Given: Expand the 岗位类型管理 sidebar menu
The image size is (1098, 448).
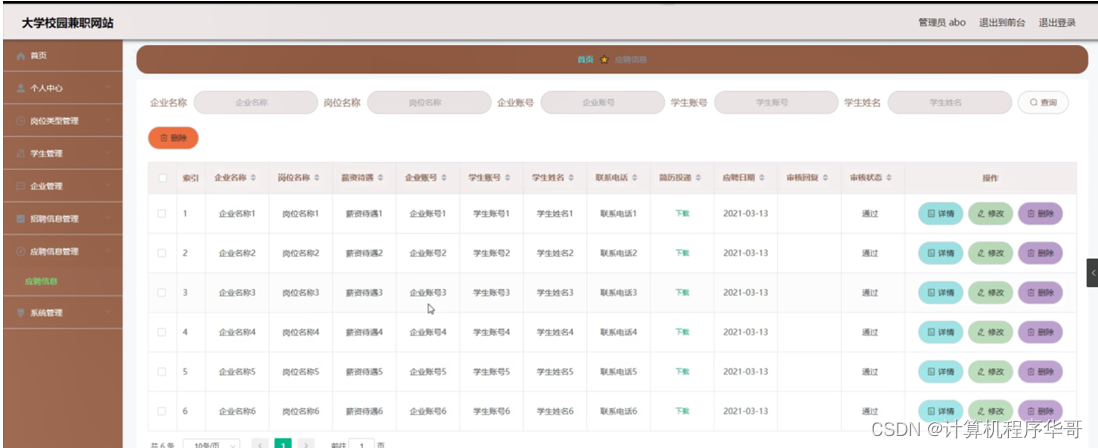Looking at the screenshot, I should point(107,121).
